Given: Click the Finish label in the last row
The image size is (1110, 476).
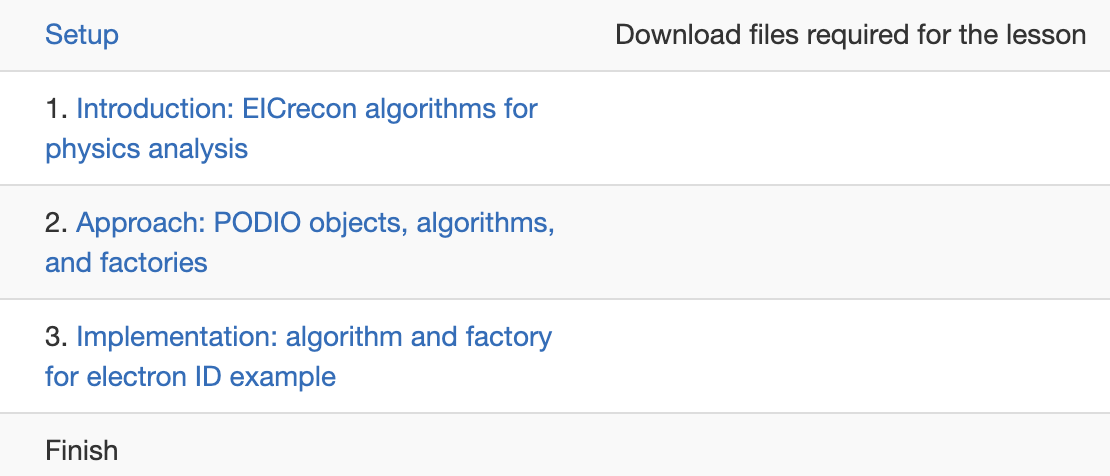Looking at the screenshot, I should tap(82, 450).
